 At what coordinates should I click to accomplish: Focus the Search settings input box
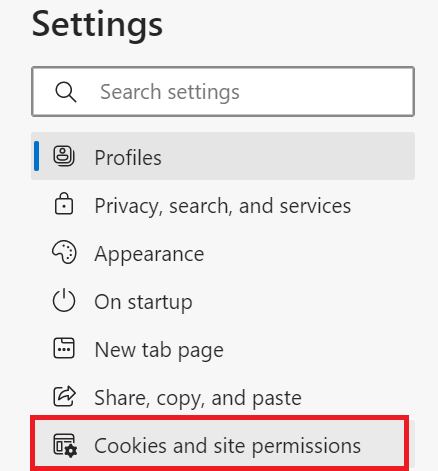click(x=223, y=91)
